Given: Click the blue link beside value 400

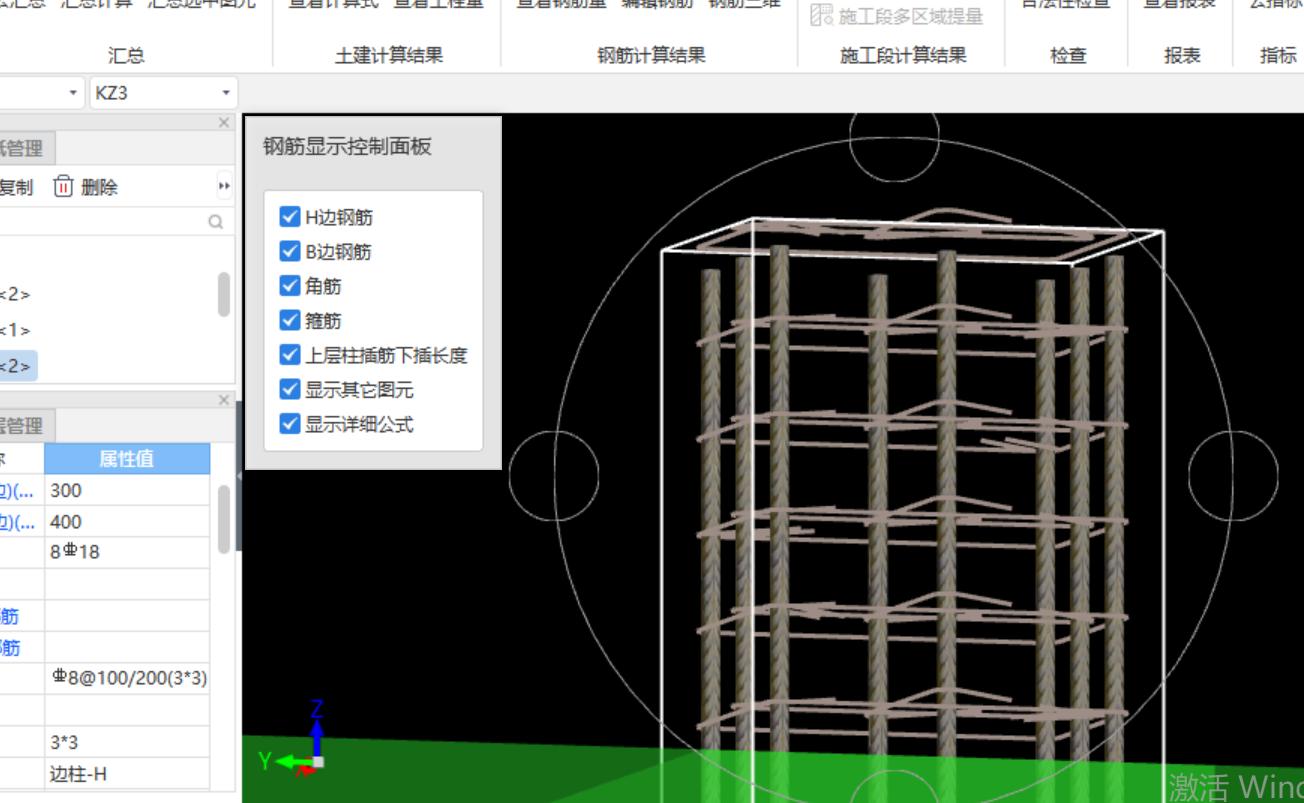Looking at the screenshot, I should tap(19, 521).
